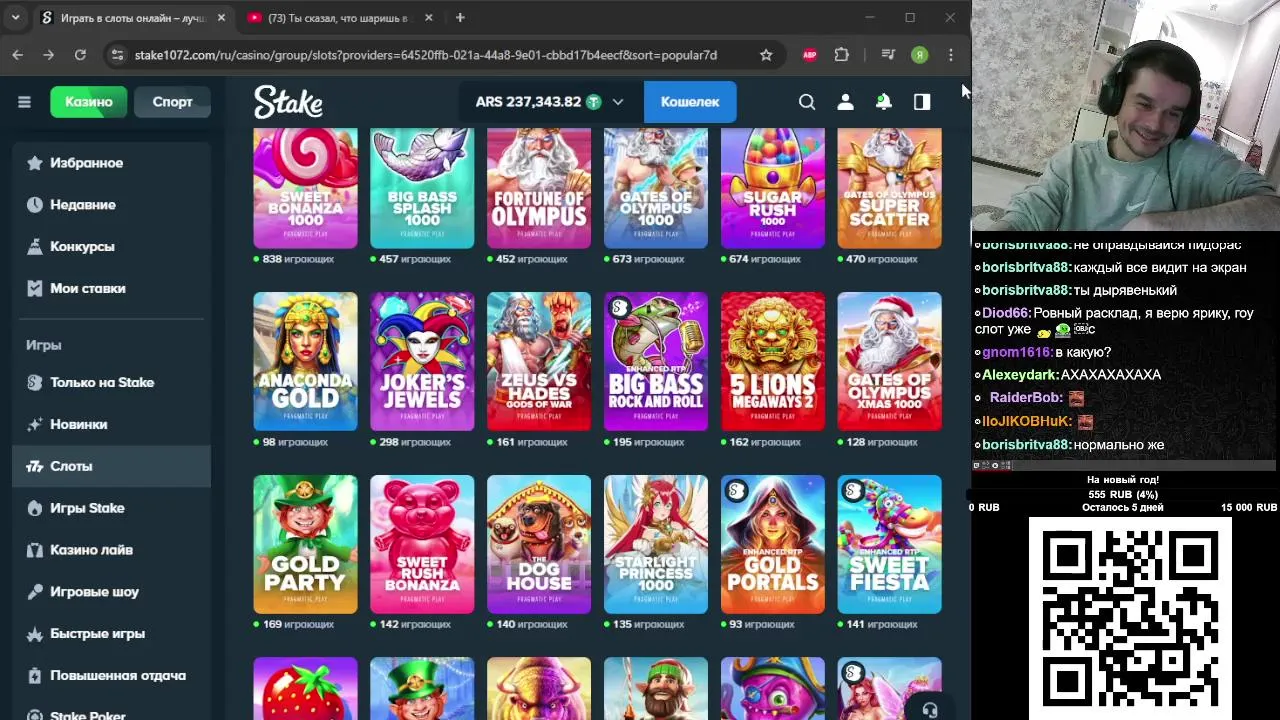
Task: Toggle the side panel layout icon
Action: [x=922, y=102]
